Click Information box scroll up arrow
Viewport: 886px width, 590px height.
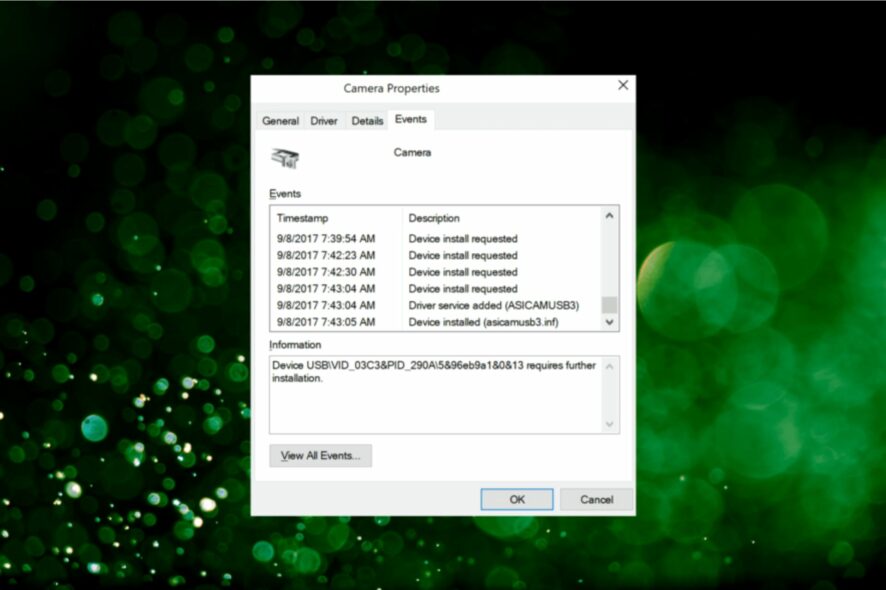coord(609,366)
